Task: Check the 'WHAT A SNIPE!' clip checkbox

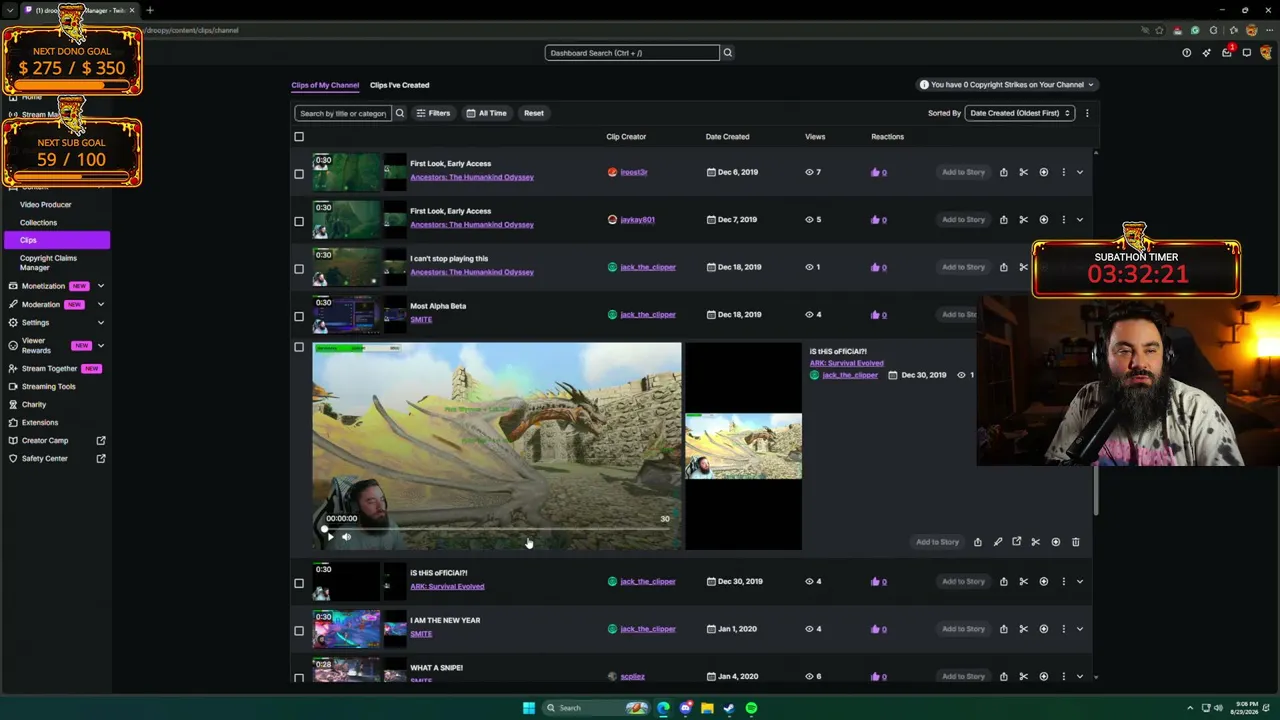Action: tap(299, 678)
